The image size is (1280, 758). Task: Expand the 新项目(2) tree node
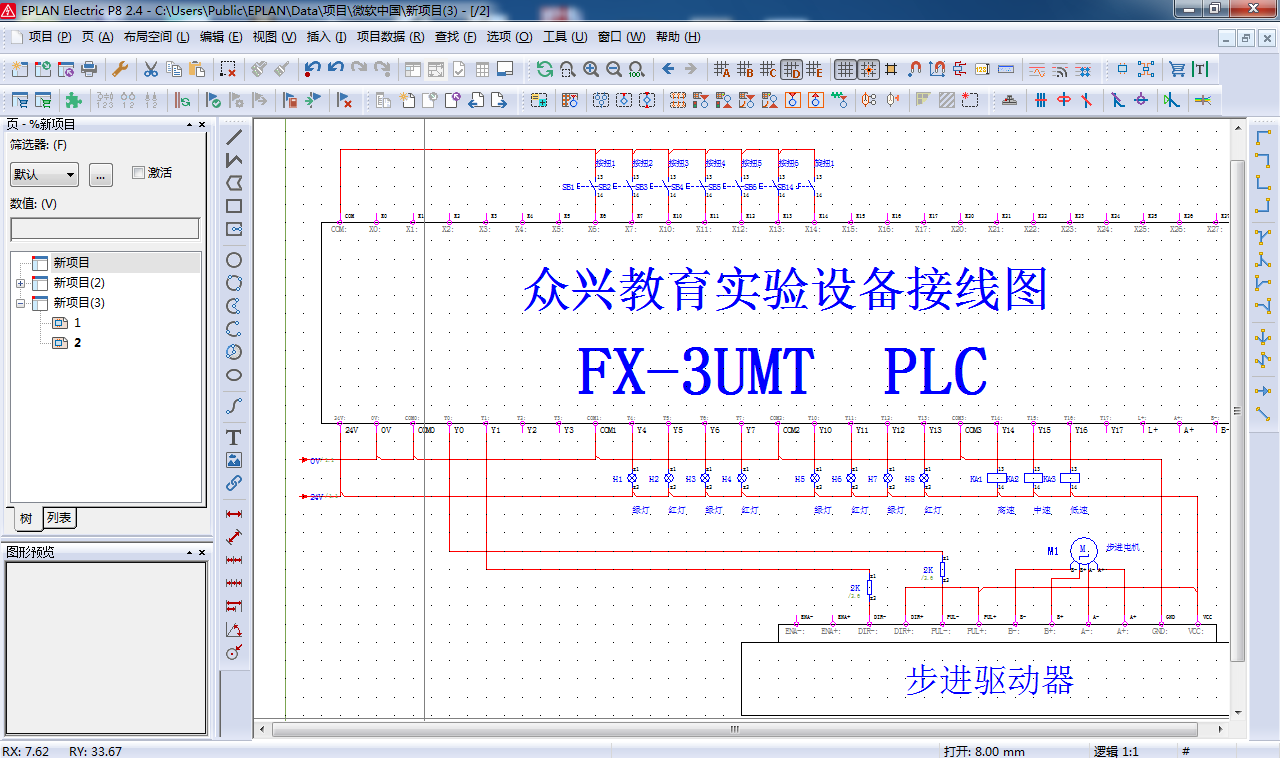click(21, 283)
